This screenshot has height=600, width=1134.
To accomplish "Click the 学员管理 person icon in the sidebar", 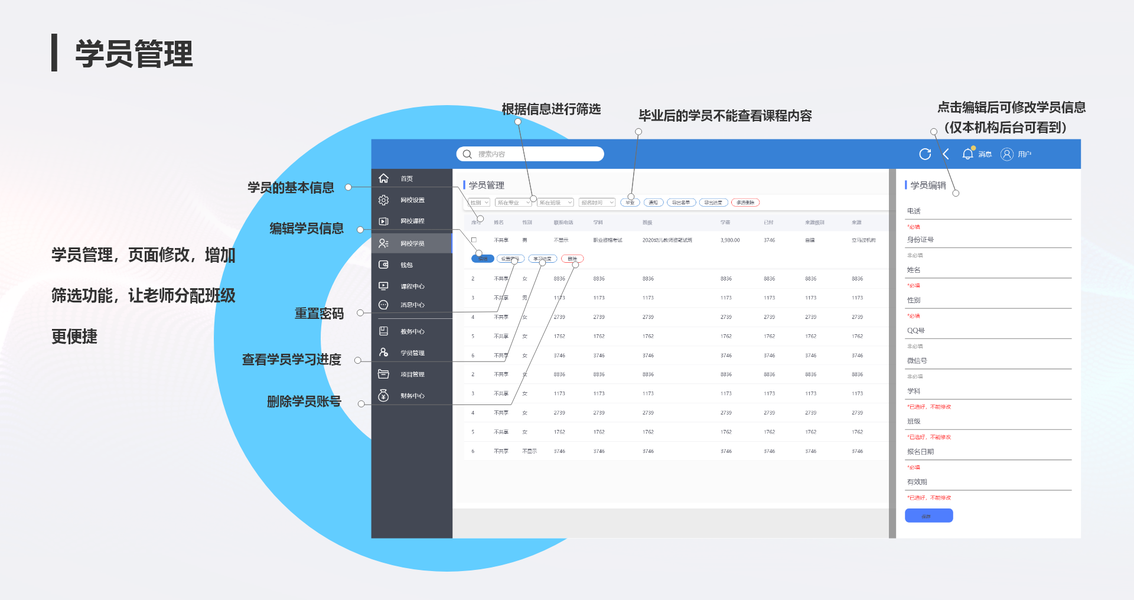I will coord(383,353).
